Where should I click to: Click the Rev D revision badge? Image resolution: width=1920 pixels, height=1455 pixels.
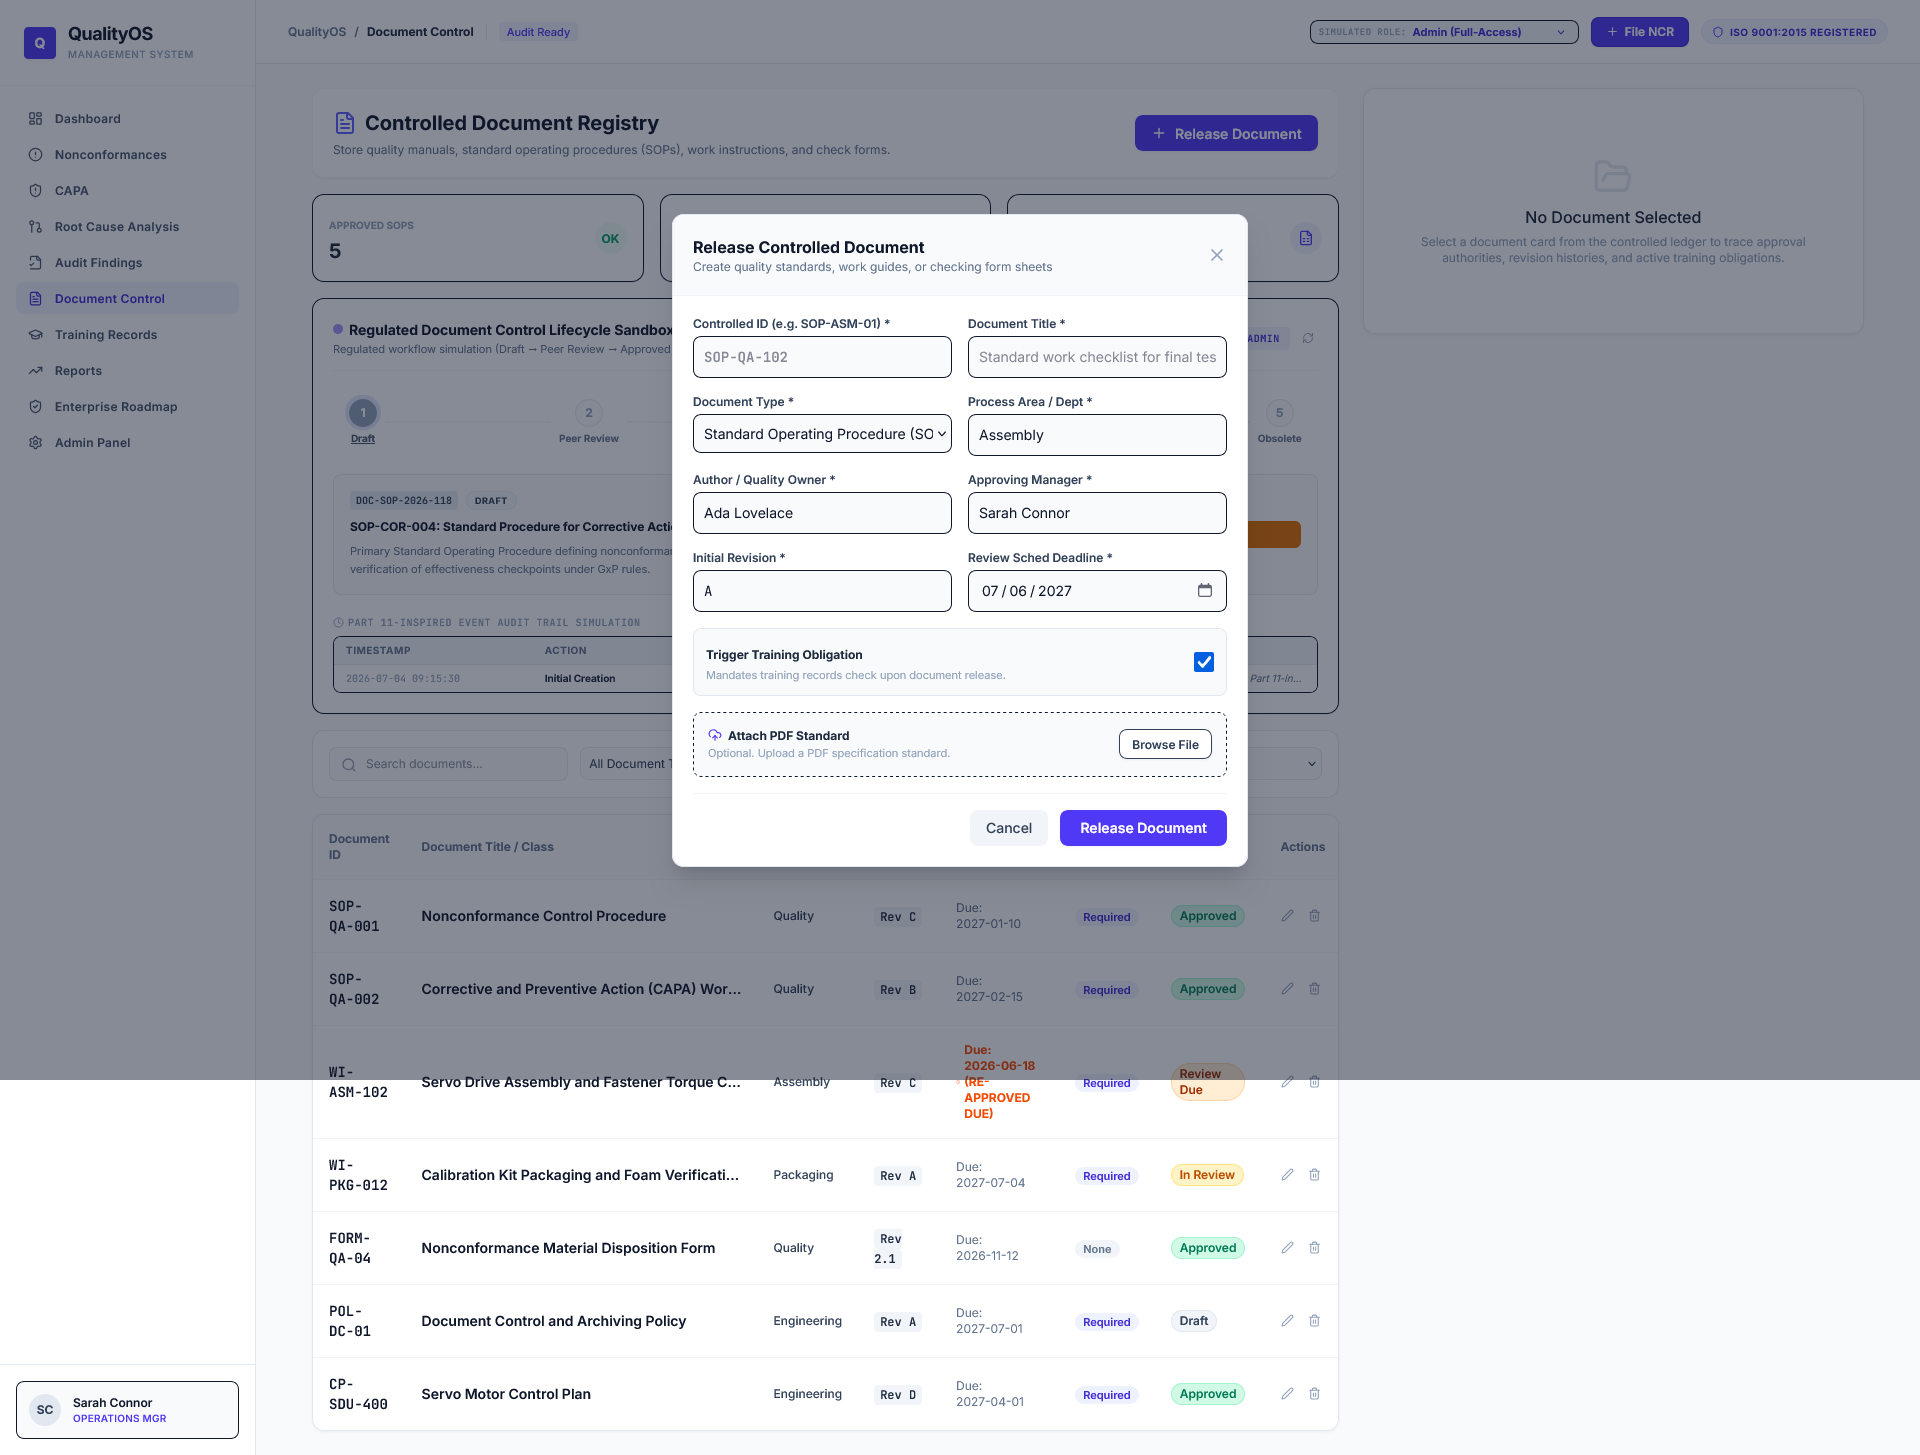click(x=898, y=1395)
